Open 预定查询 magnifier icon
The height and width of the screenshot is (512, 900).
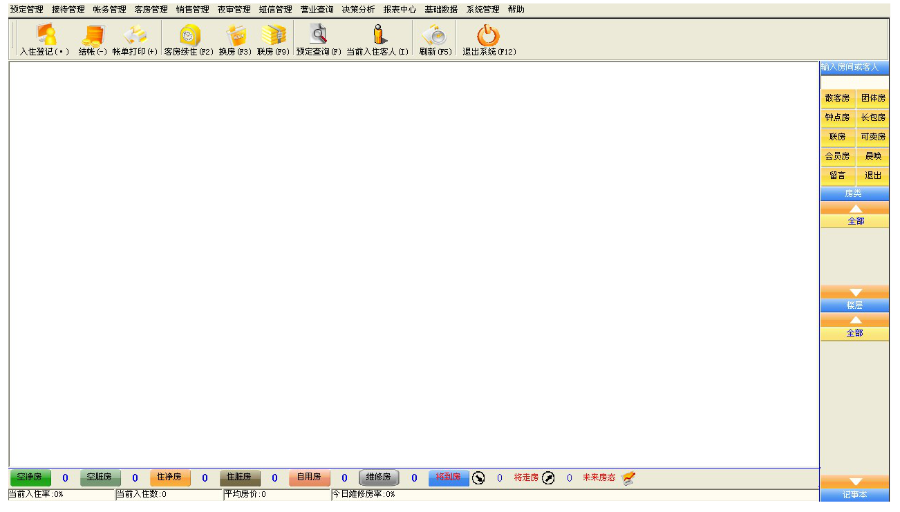tap(319, 35)
